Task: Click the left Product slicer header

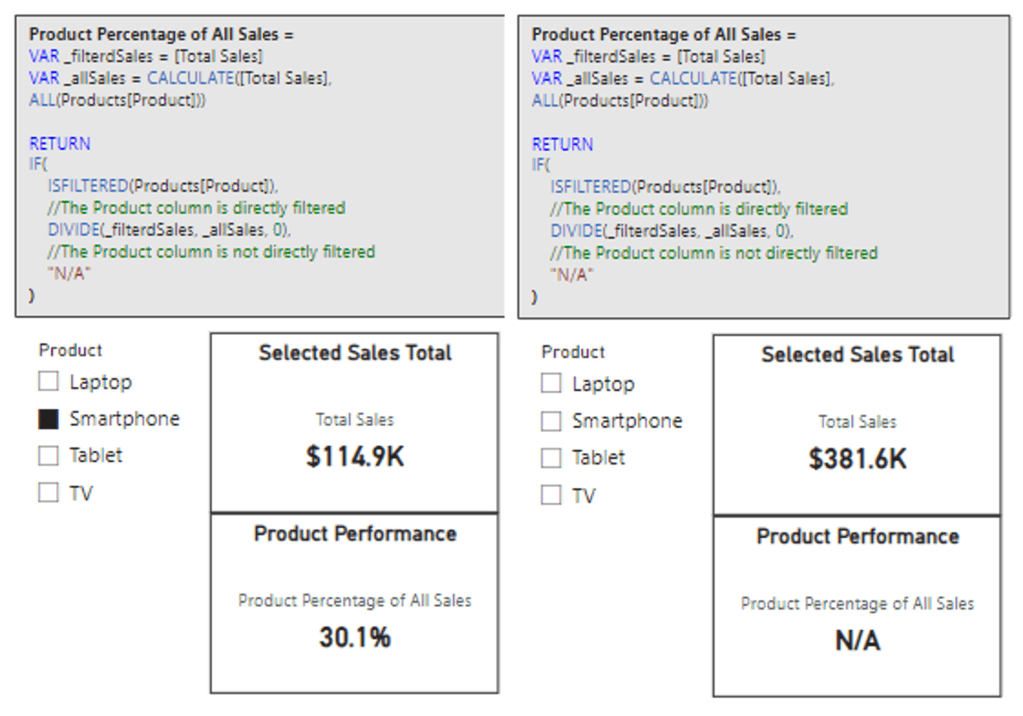Action: pos(70,350)
